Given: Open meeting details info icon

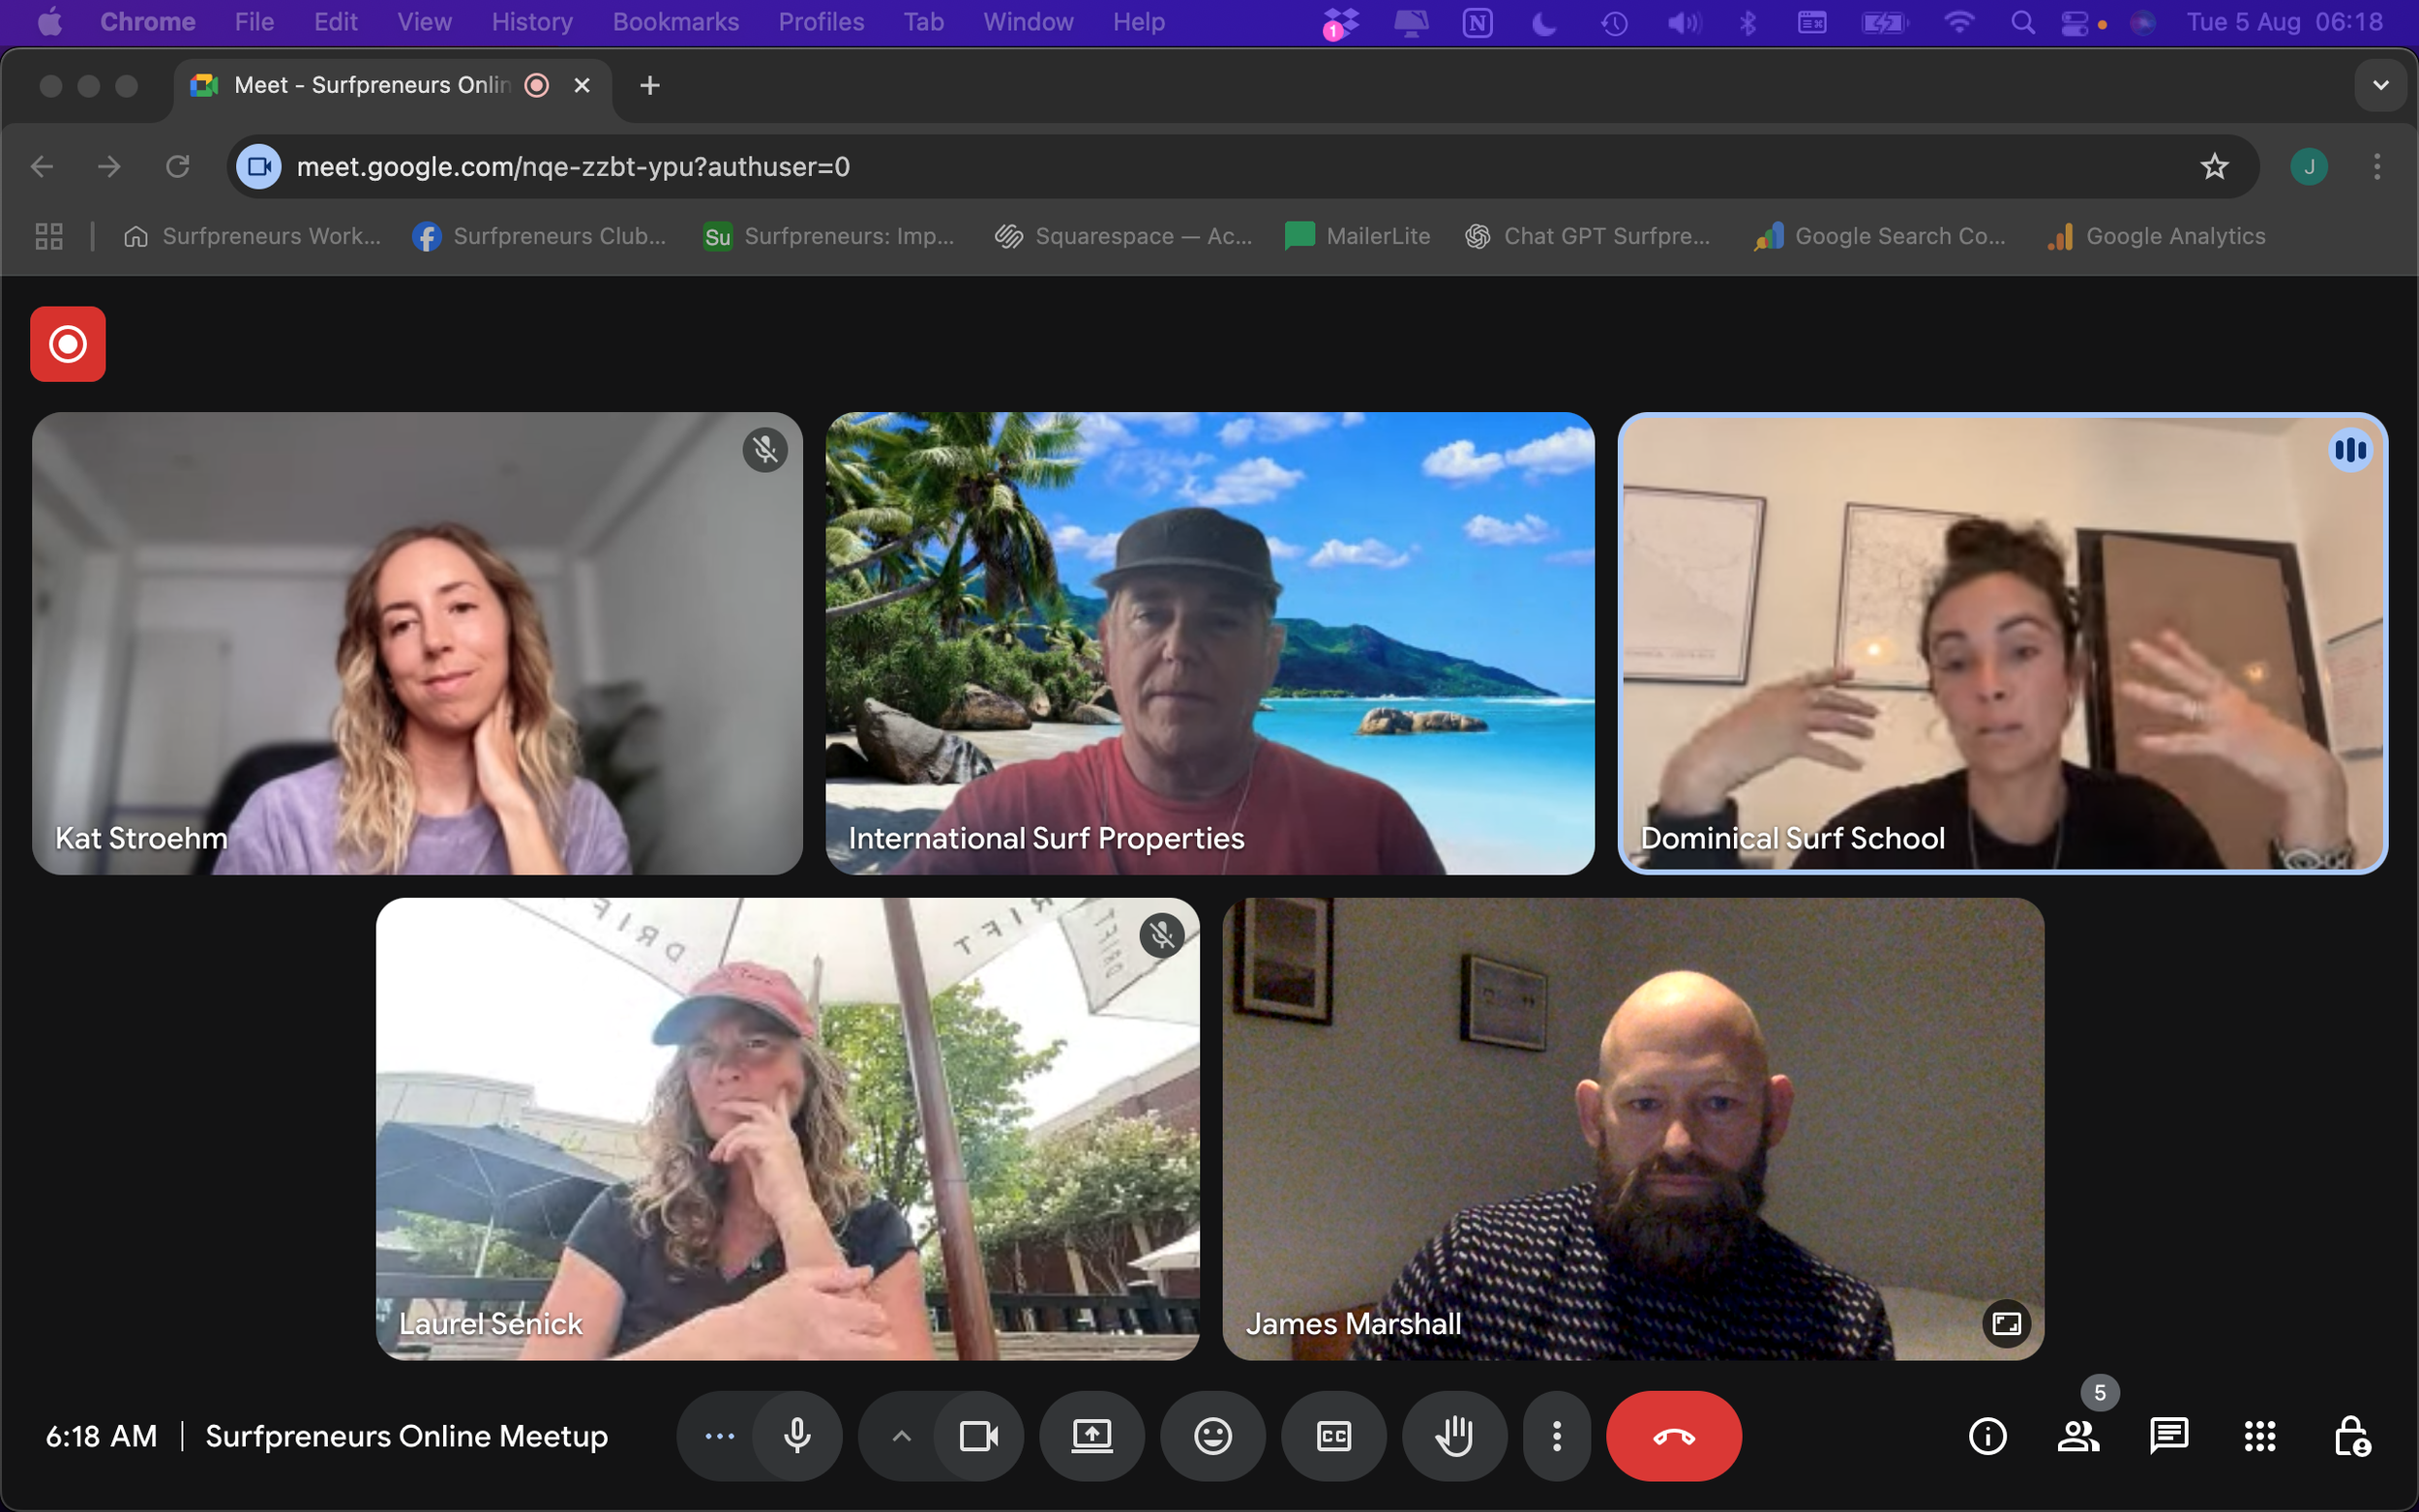Looking at the screenshot, I should (x=1987, y=1436).
